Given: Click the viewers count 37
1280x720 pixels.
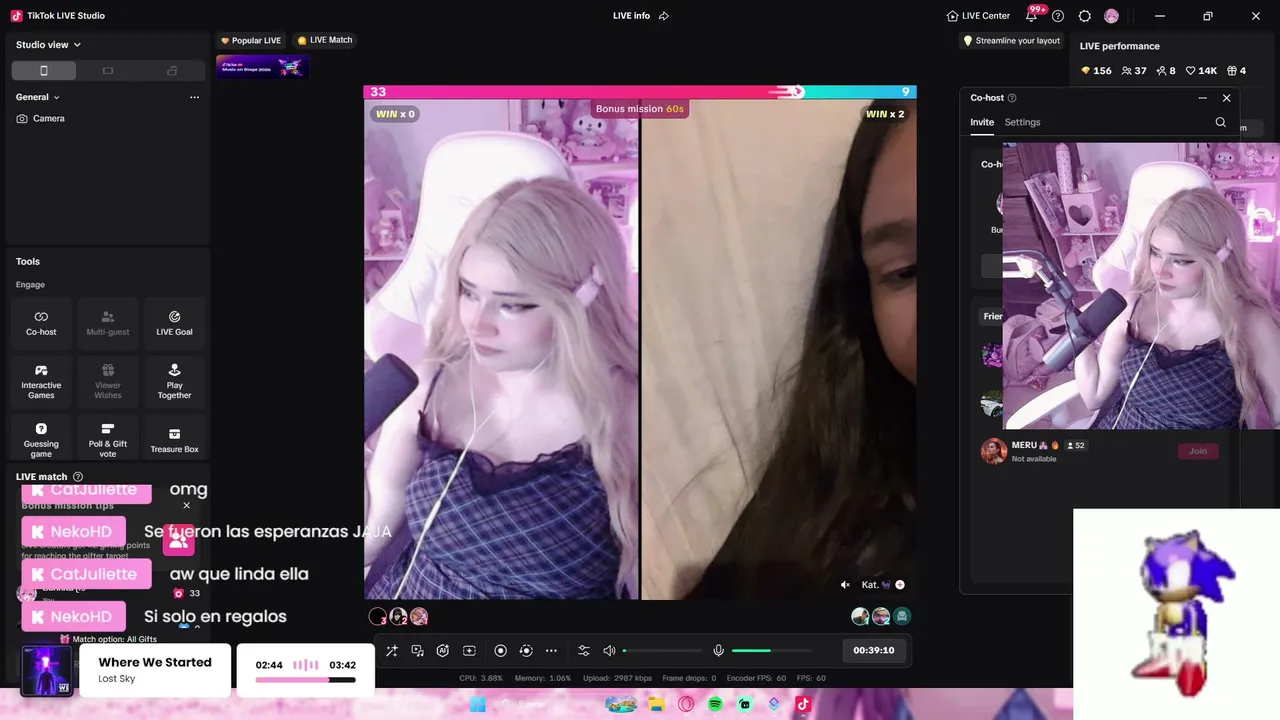Looking at the screenshot, I should coord(1134,71).
